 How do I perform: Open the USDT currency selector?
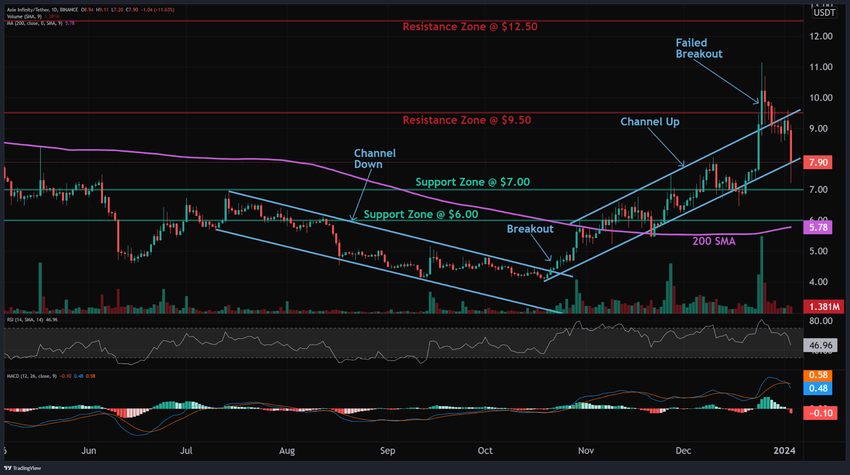[x=824, y=12]
